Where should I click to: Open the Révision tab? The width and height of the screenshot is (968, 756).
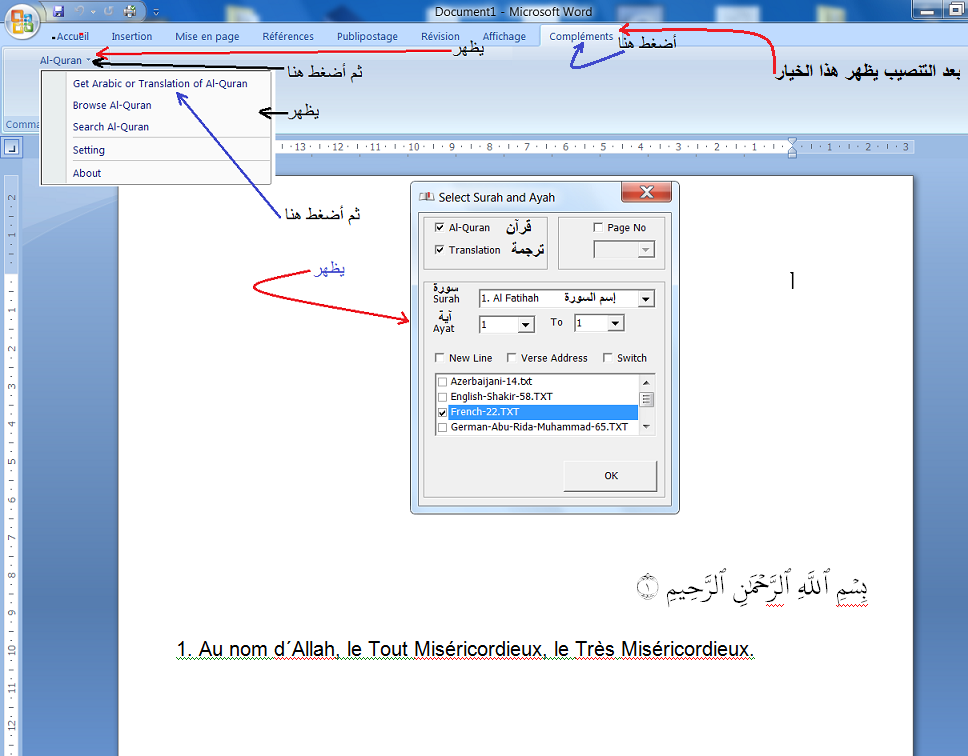[x=440, y=36]
